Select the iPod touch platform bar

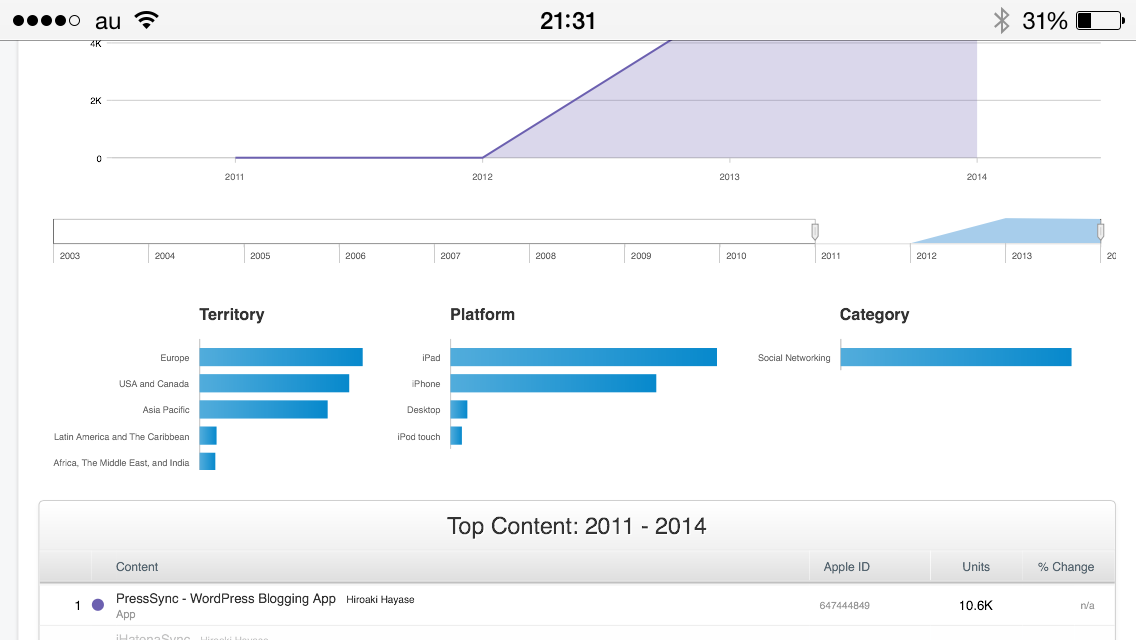[456, 436]
